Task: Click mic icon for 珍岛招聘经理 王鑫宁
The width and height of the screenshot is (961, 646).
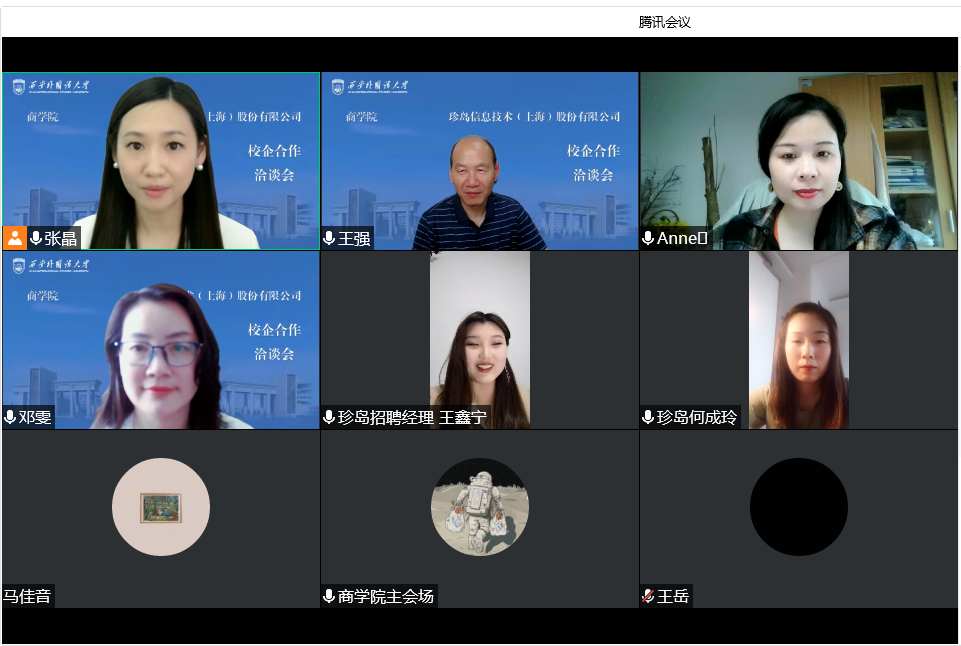Action: pos(329,417)
